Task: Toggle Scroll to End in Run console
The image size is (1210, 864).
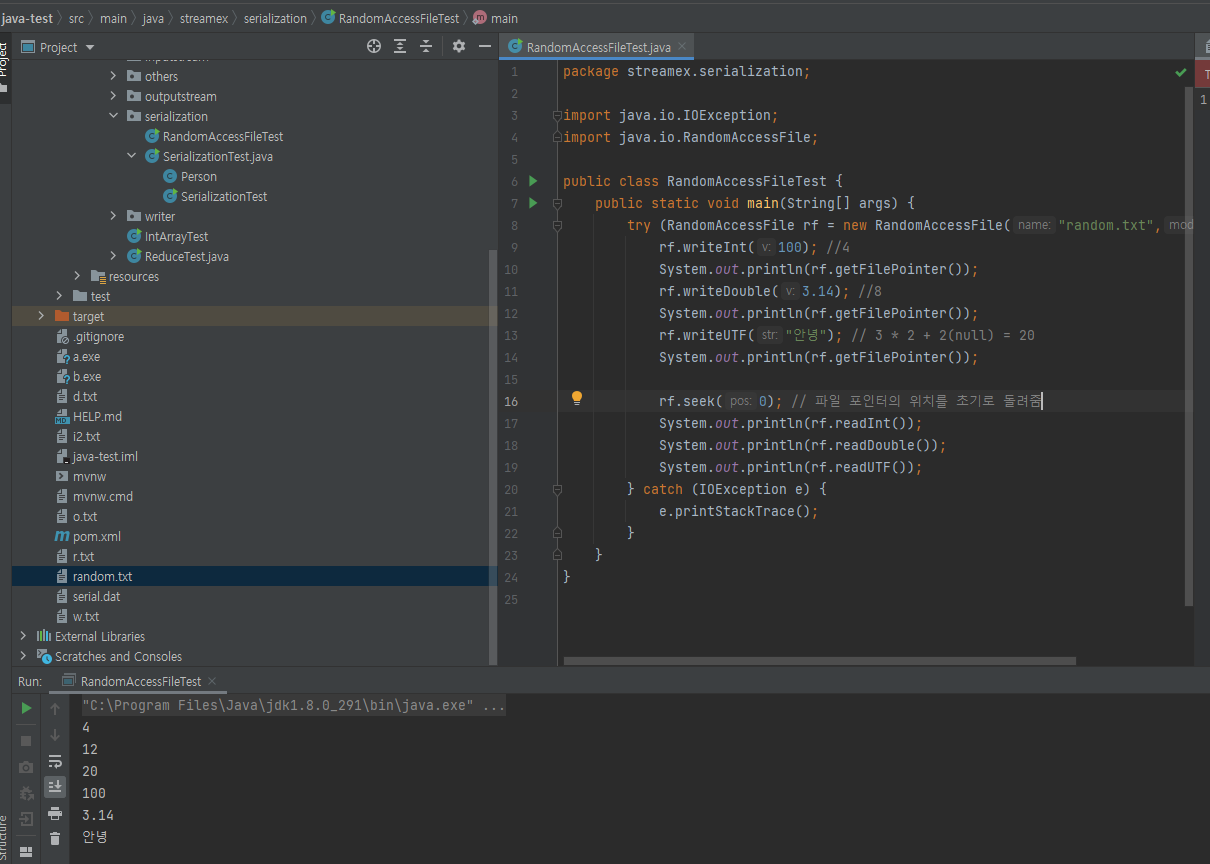Action: 55,787
